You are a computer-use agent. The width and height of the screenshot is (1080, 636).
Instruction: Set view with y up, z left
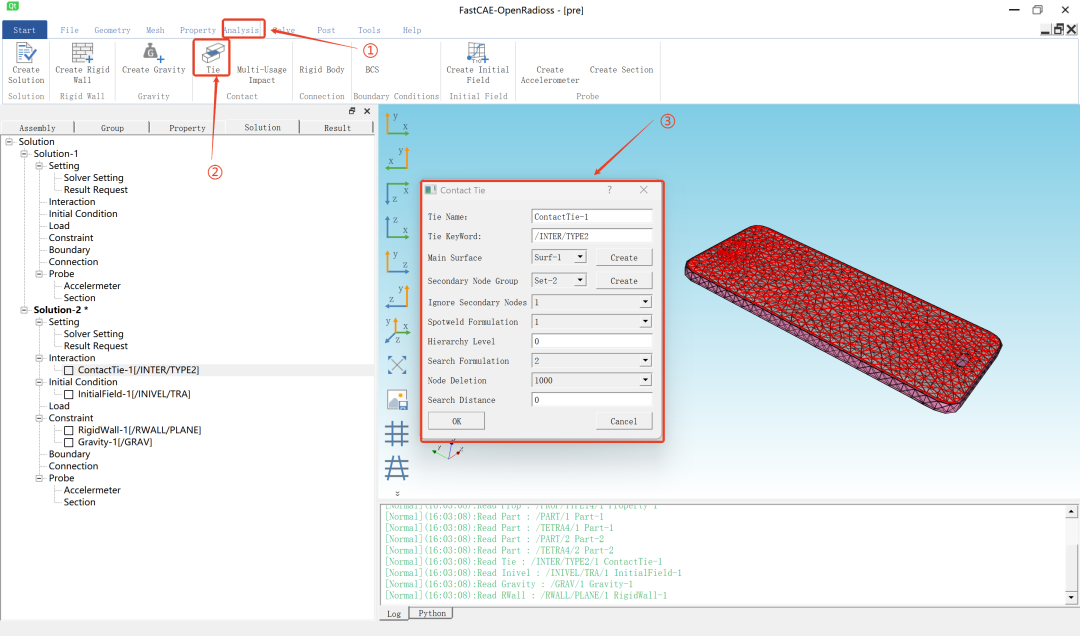click(397, 296)
